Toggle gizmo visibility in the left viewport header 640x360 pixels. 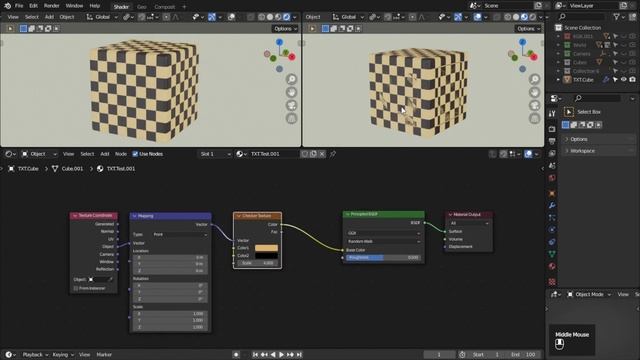[x=212, y=17]
